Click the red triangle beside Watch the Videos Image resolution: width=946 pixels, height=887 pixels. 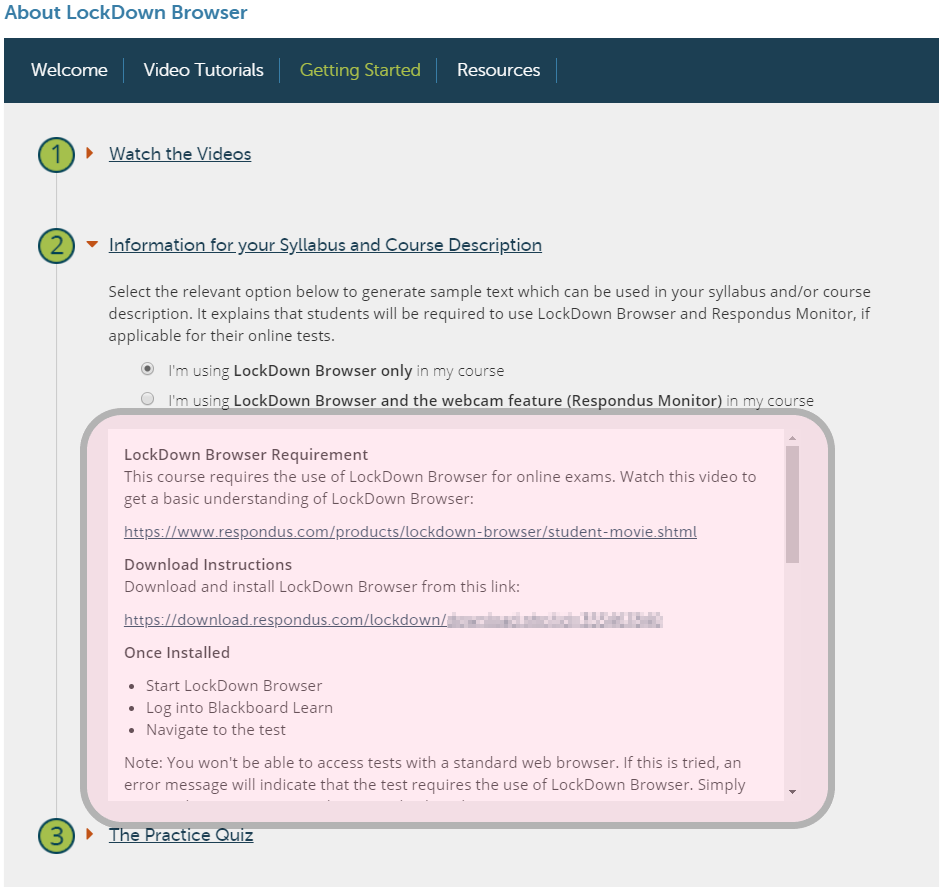tap(90, 154)
